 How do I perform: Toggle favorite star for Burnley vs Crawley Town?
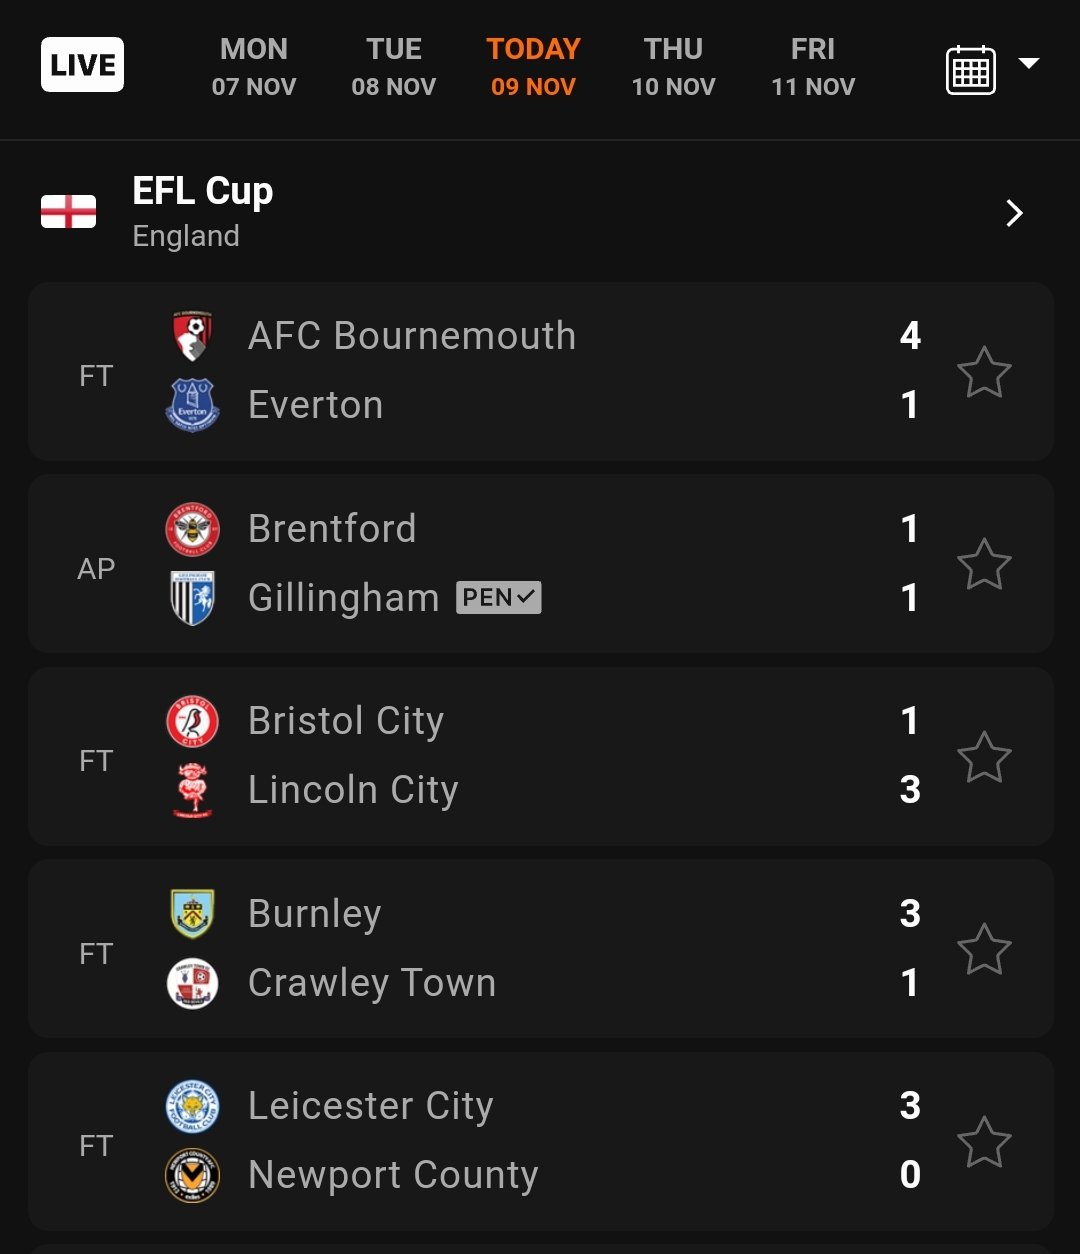pos(984,949)
